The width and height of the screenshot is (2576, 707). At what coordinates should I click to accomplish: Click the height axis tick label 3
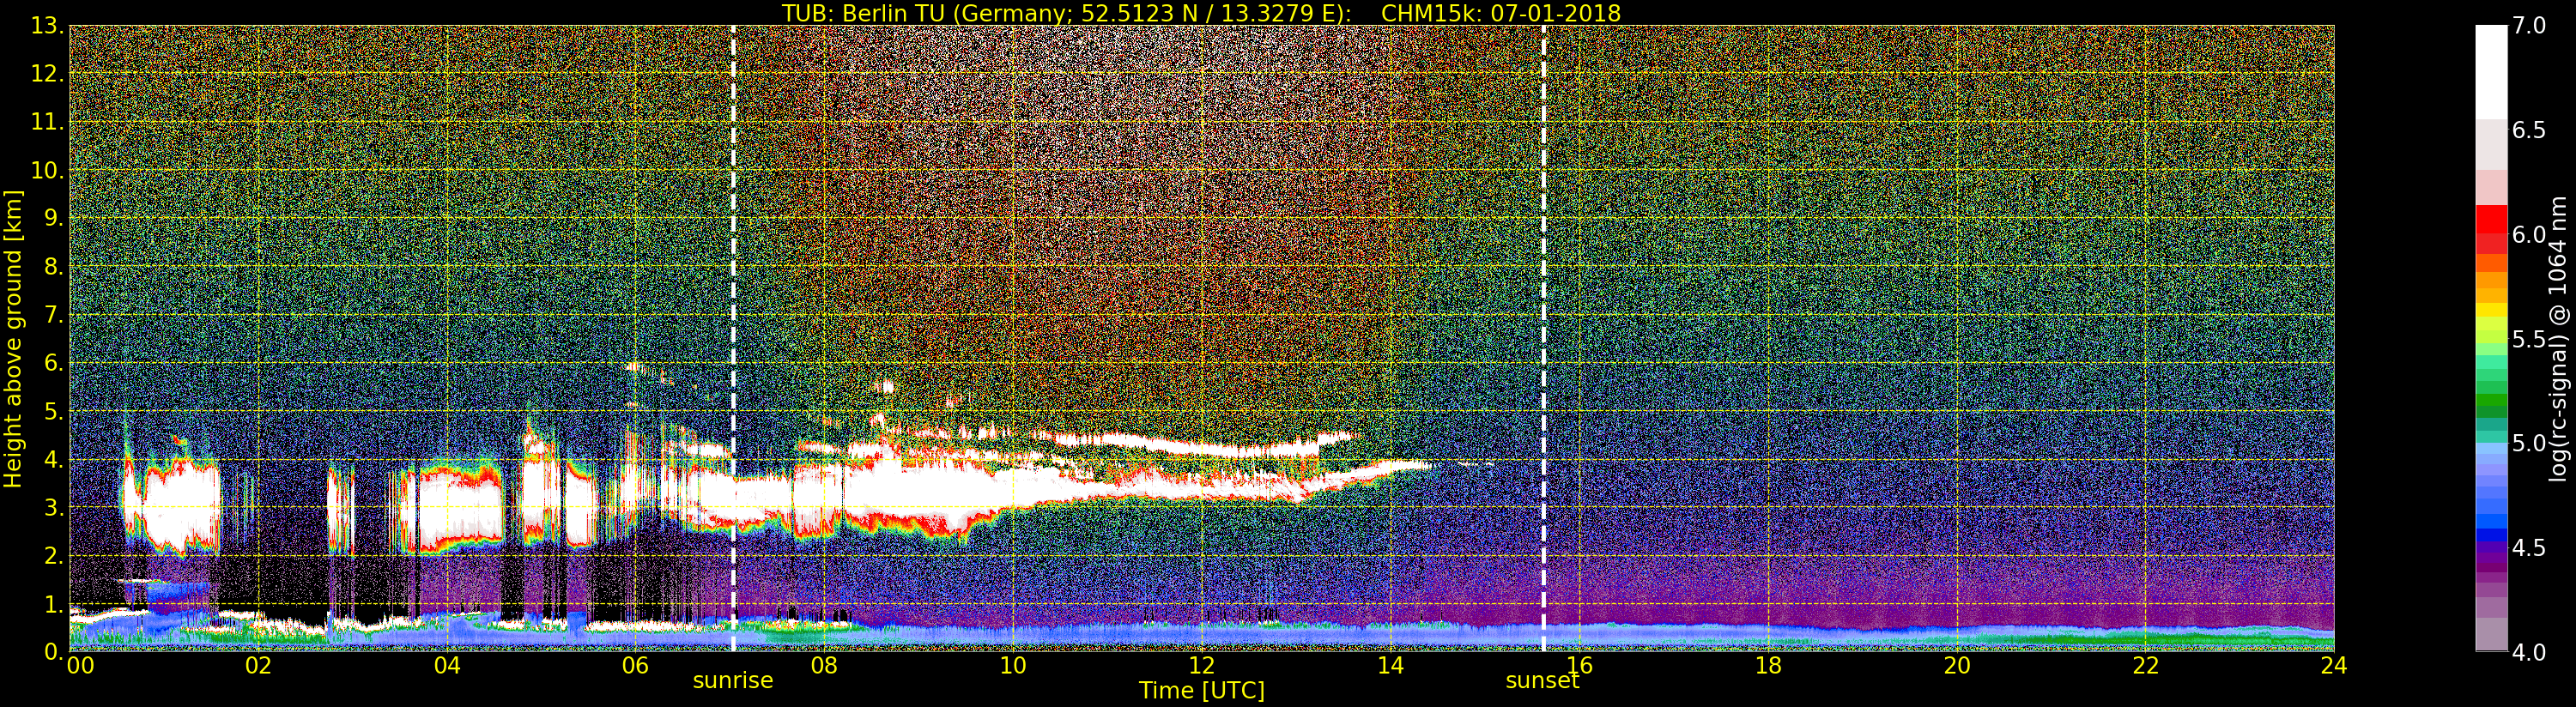[53, 508]
